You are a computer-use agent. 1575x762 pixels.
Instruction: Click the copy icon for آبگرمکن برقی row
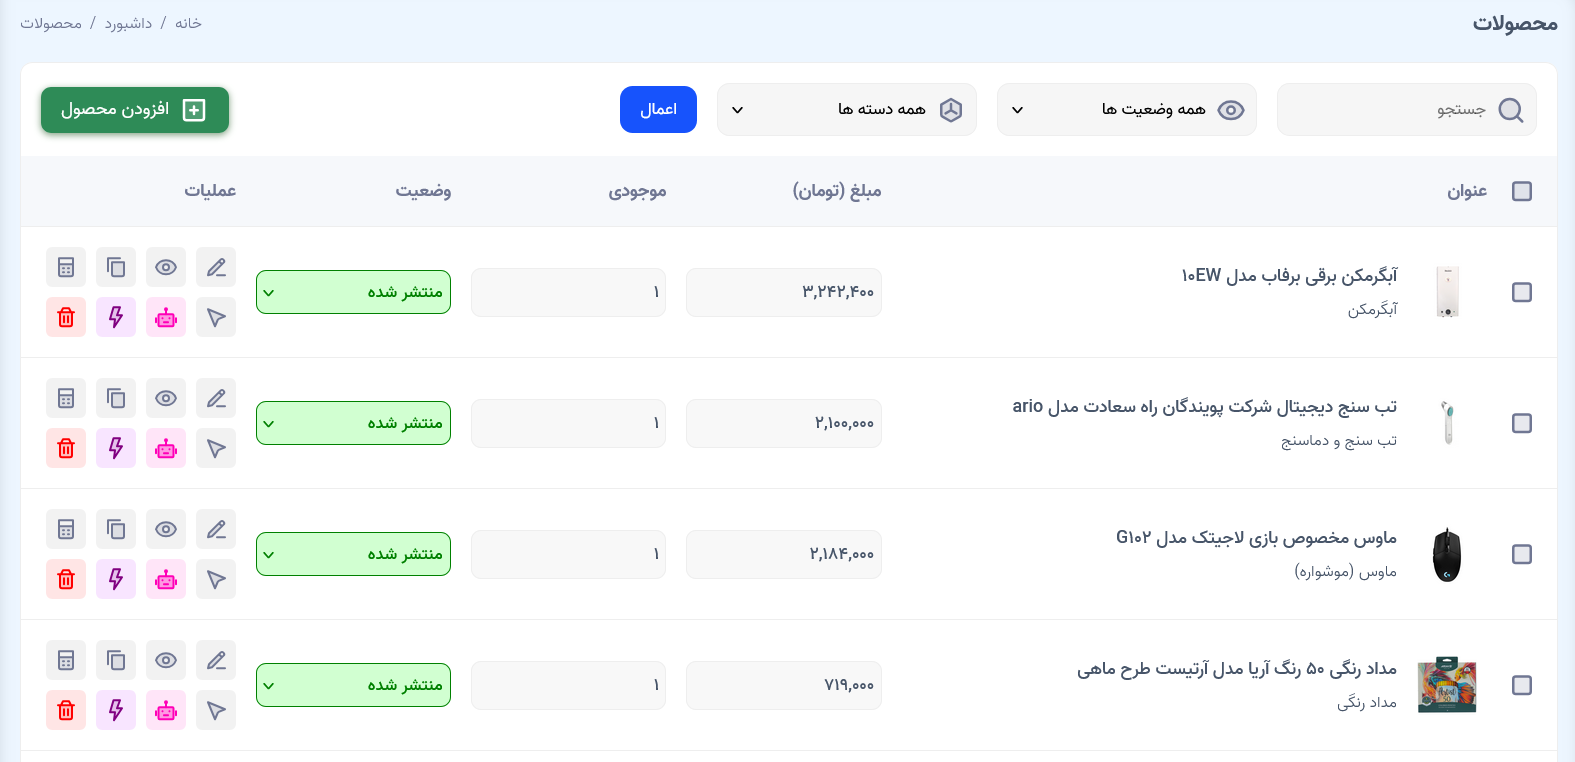point(116,267)
